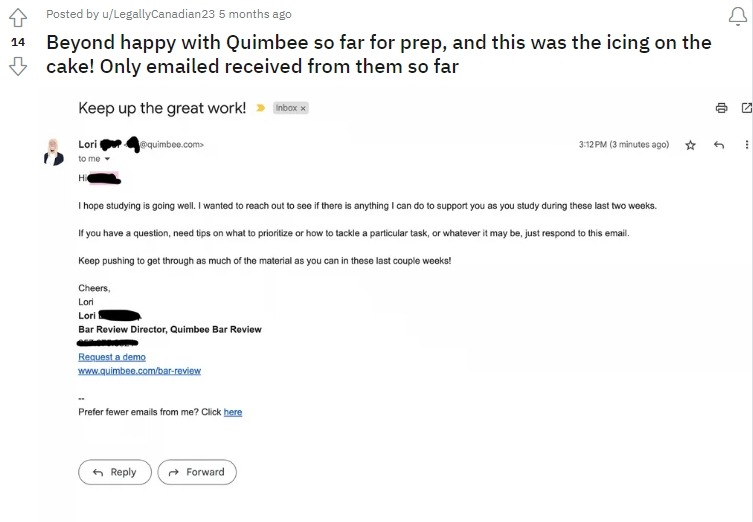
Task: Print the email with printer icon
Action: pyautogui.click(x=721, y=108)
